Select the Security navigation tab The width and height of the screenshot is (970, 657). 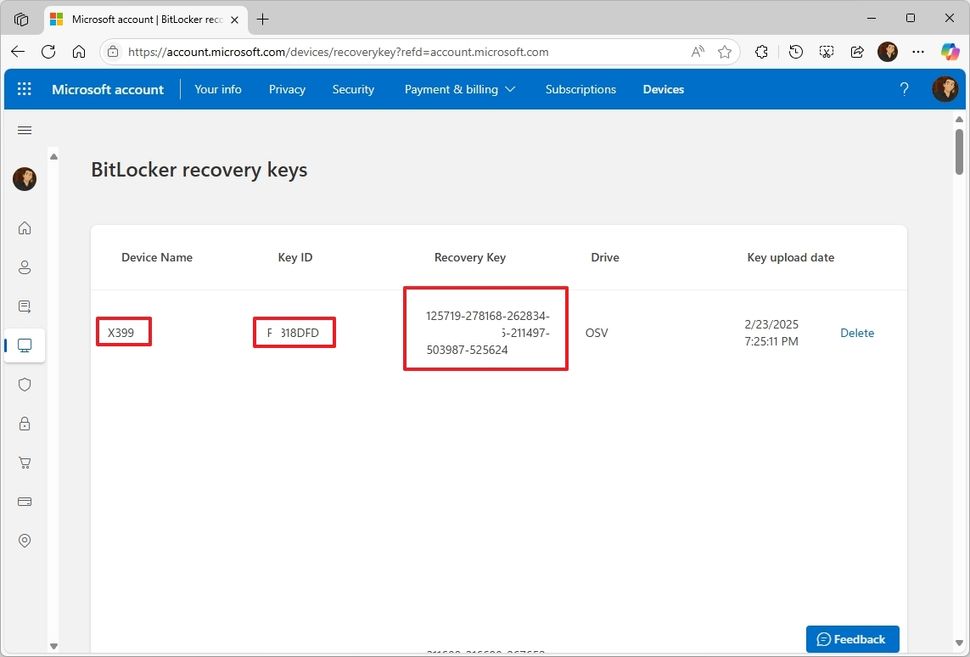click(353, 89)
